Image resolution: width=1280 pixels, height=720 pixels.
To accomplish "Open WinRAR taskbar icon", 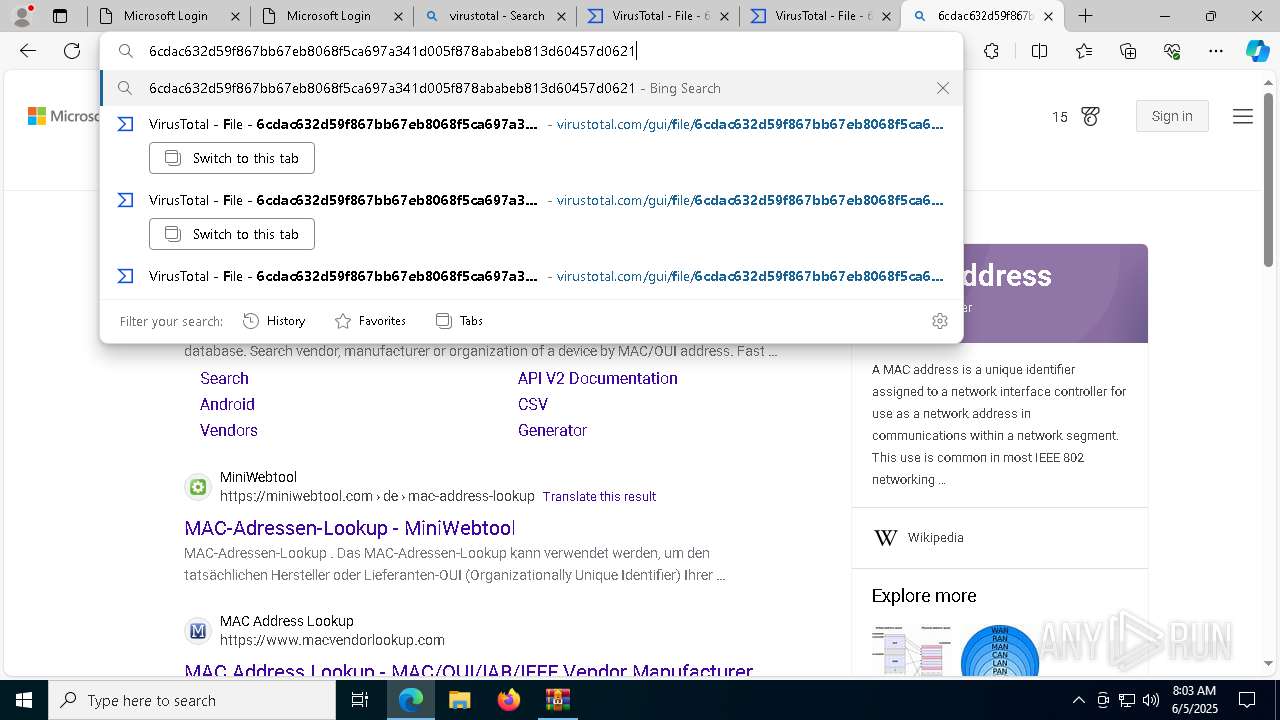I will click(557, 700).
